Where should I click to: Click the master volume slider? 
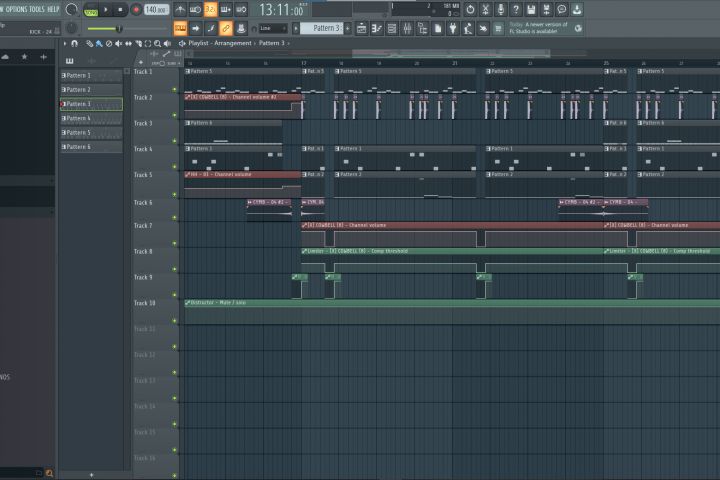pyautogui.click(x=104, y=29)
